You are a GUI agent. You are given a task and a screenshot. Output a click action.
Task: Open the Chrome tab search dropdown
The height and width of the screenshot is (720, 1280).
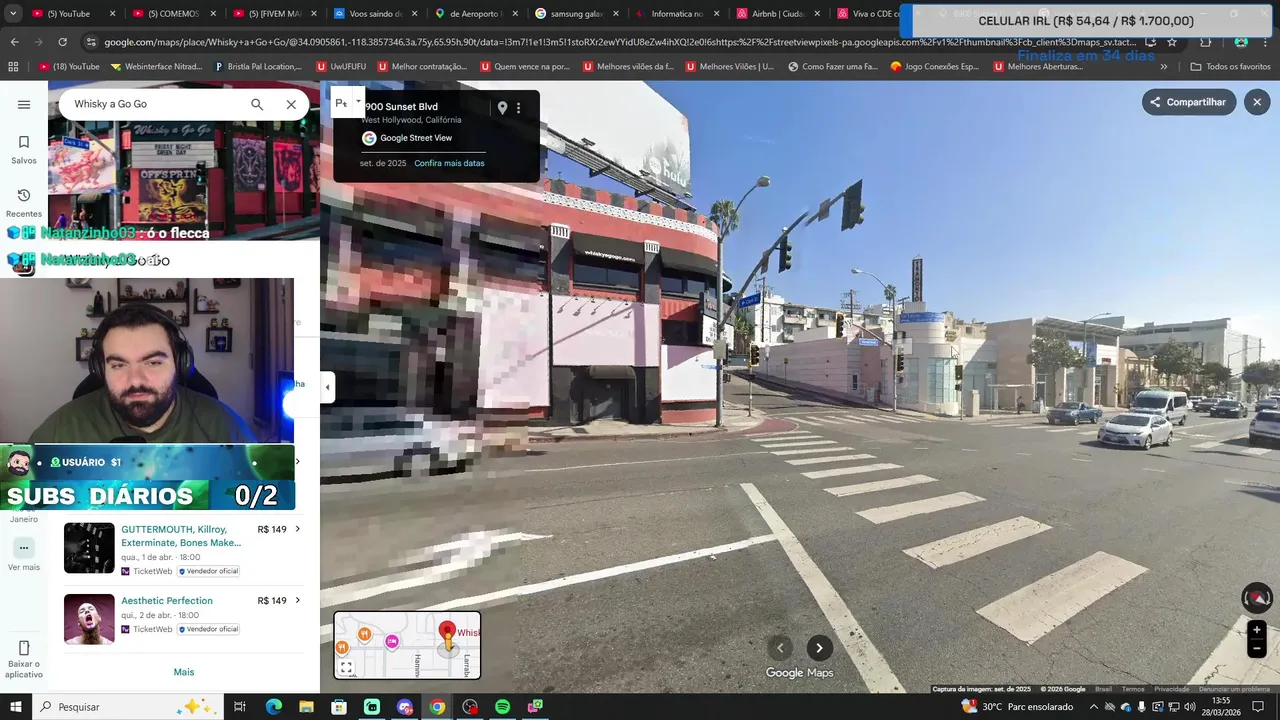[13, 14]
